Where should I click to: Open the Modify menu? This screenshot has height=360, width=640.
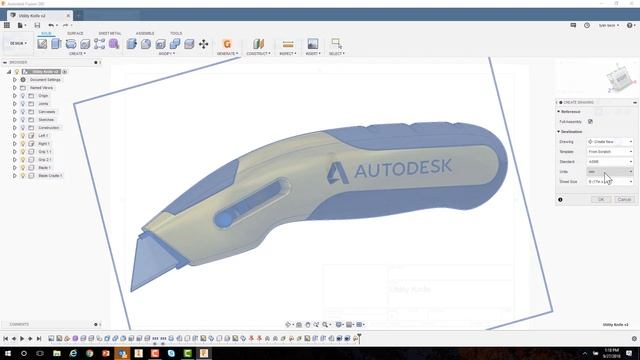167,53
